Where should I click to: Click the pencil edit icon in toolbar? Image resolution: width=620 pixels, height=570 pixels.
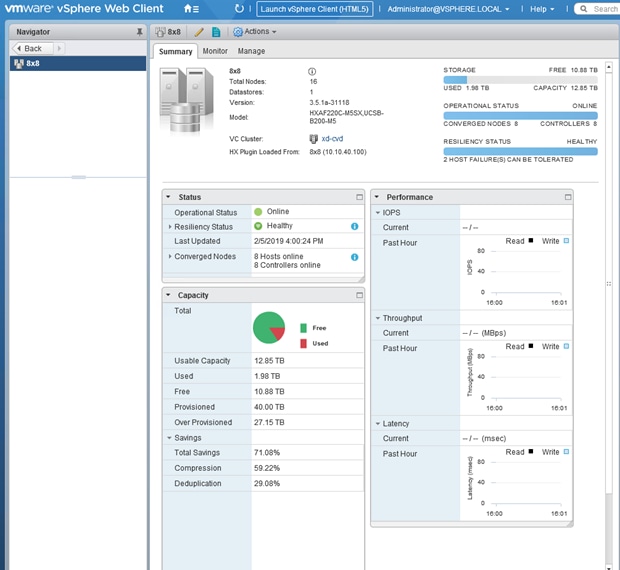point(199,32)
